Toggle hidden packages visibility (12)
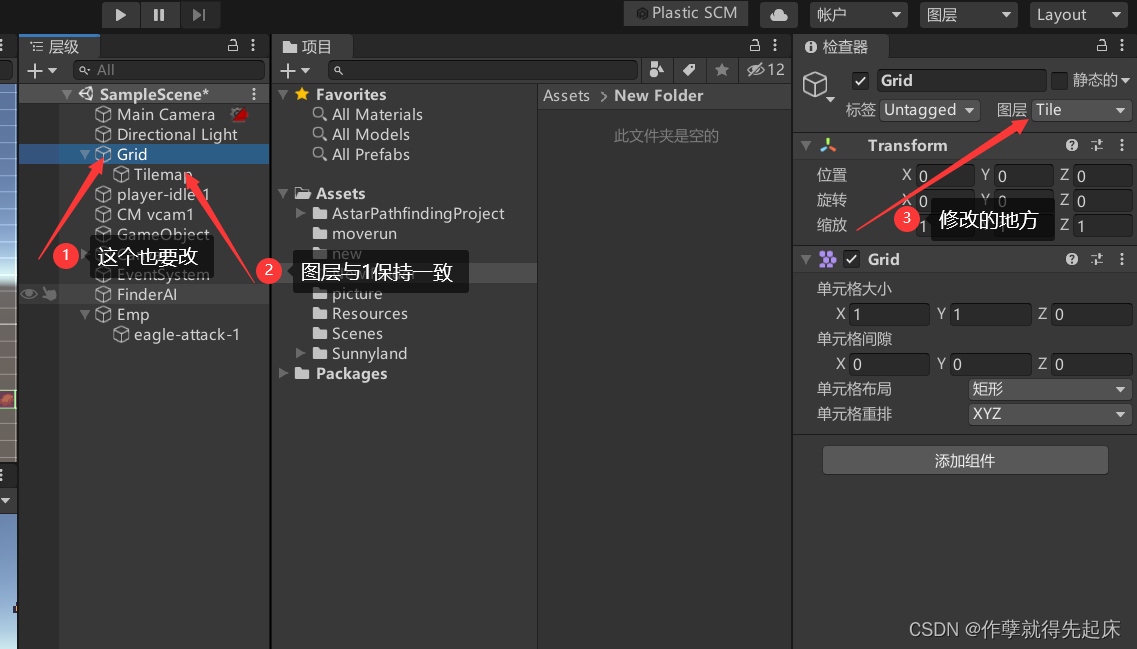 (766, 70)
